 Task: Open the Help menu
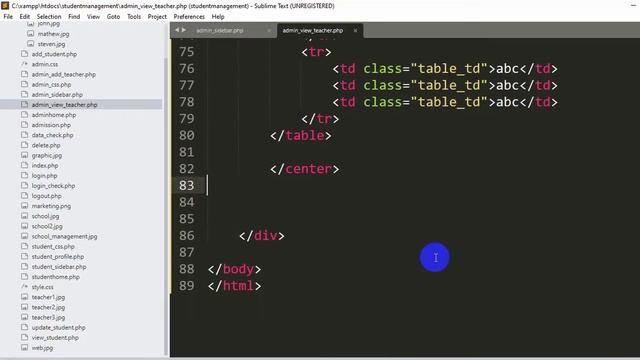(218, 17)
